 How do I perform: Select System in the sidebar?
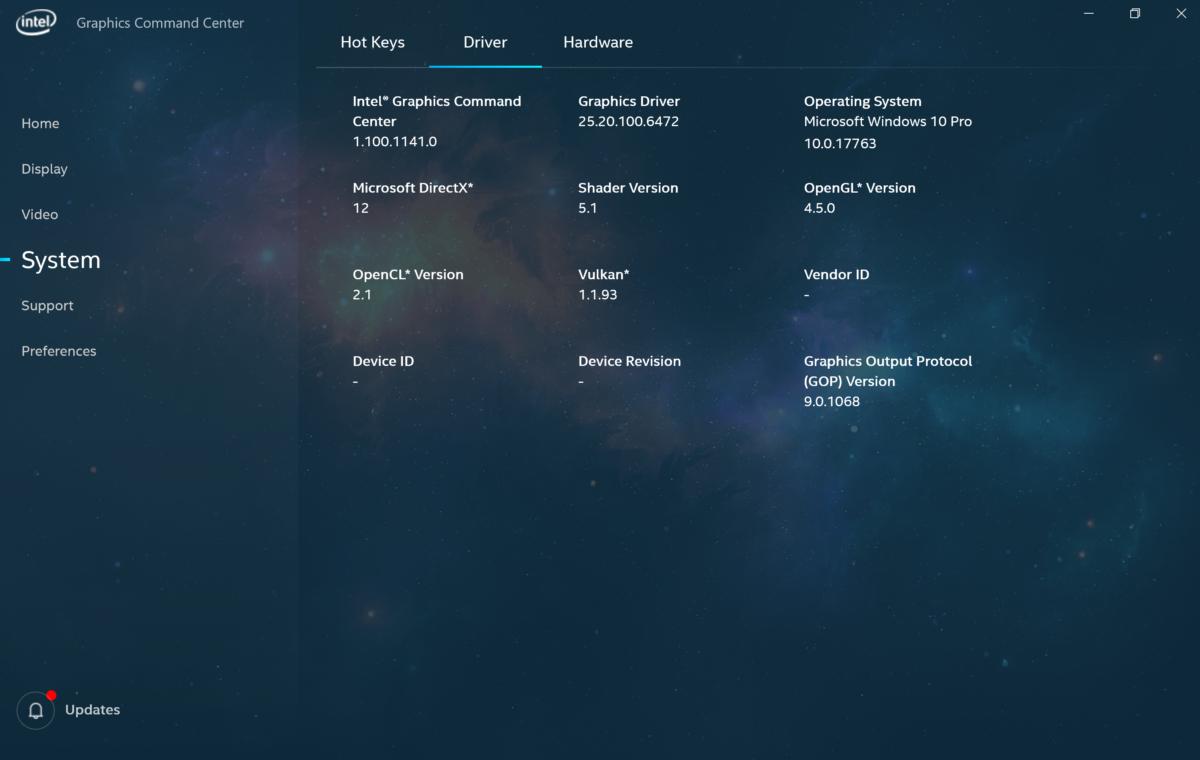pyautogui.click(x=61, y=260)
